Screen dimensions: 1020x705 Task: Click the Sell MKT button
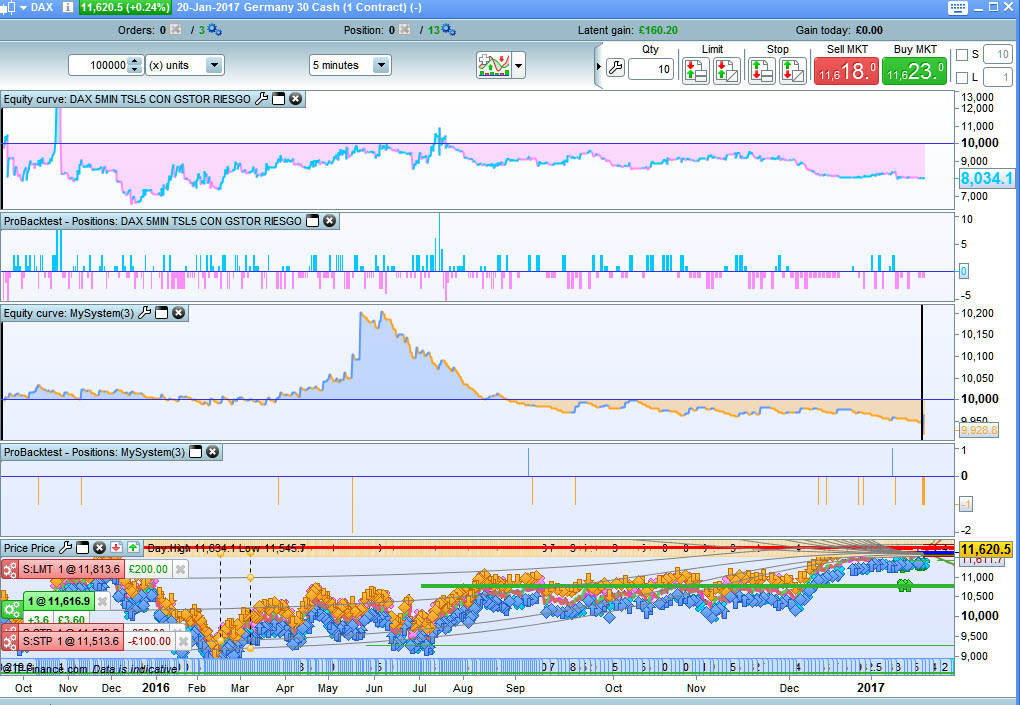(846, 71)
